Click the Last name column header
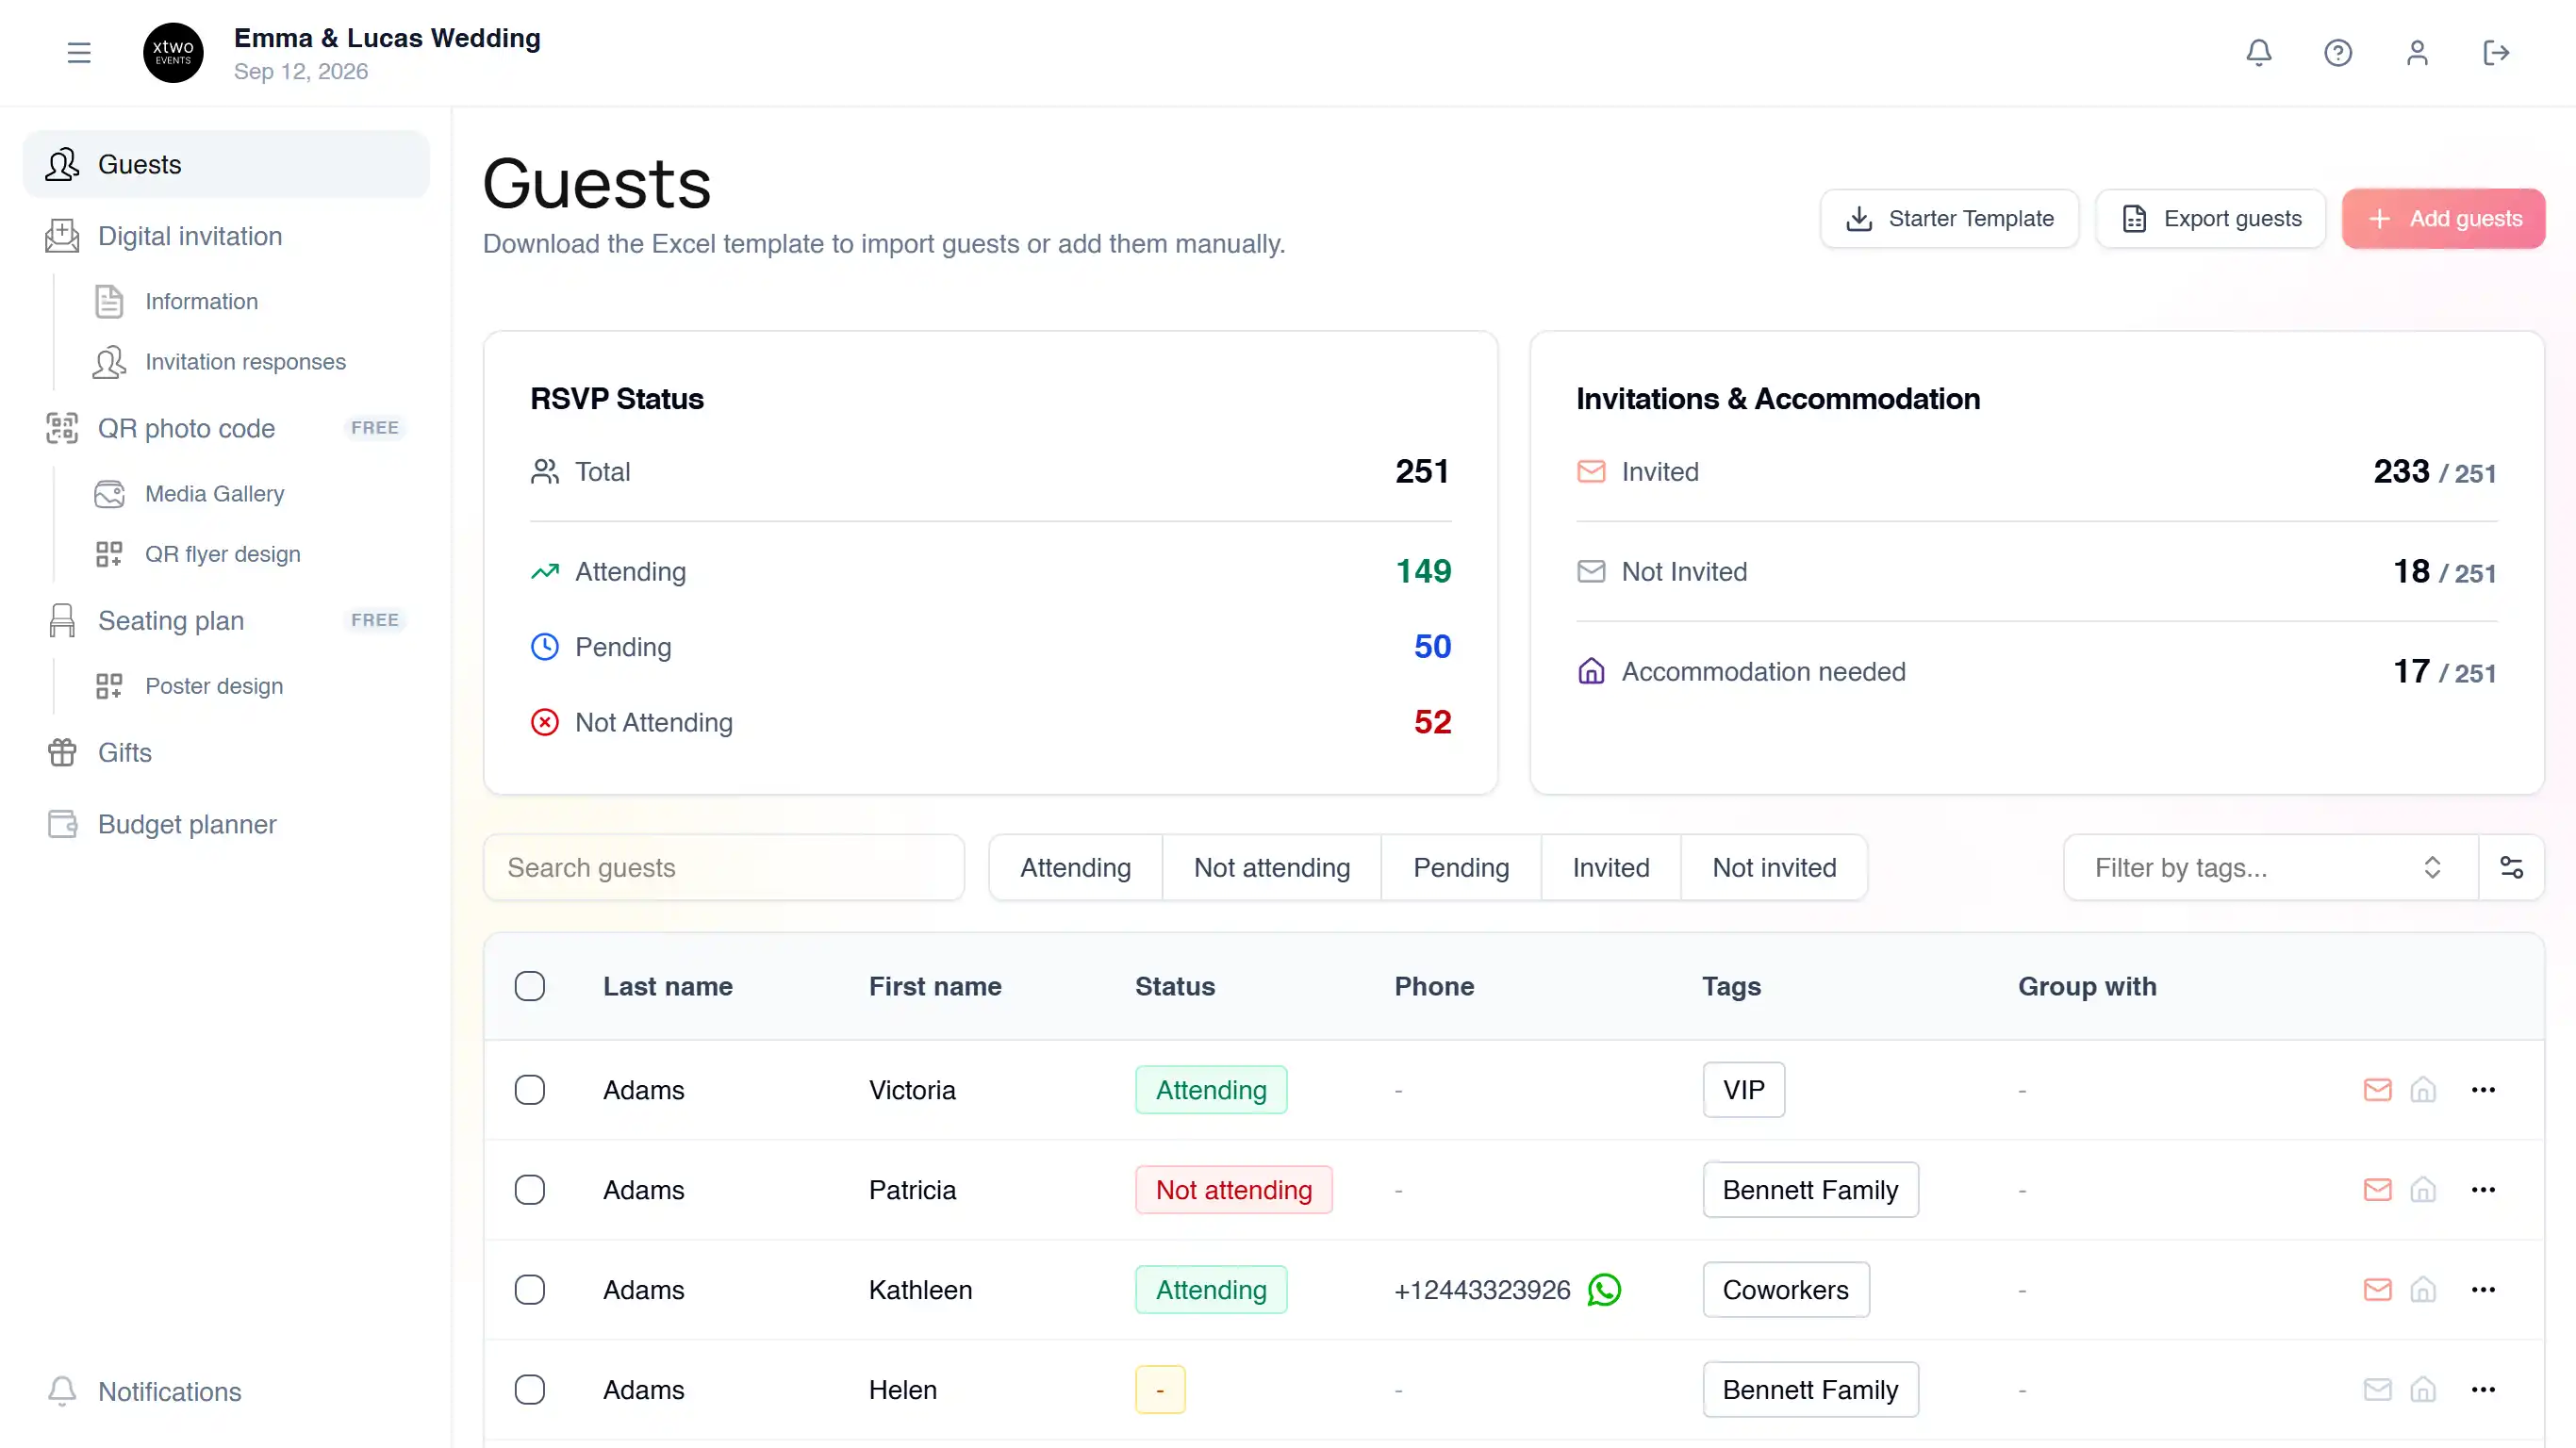 (667, 986)
